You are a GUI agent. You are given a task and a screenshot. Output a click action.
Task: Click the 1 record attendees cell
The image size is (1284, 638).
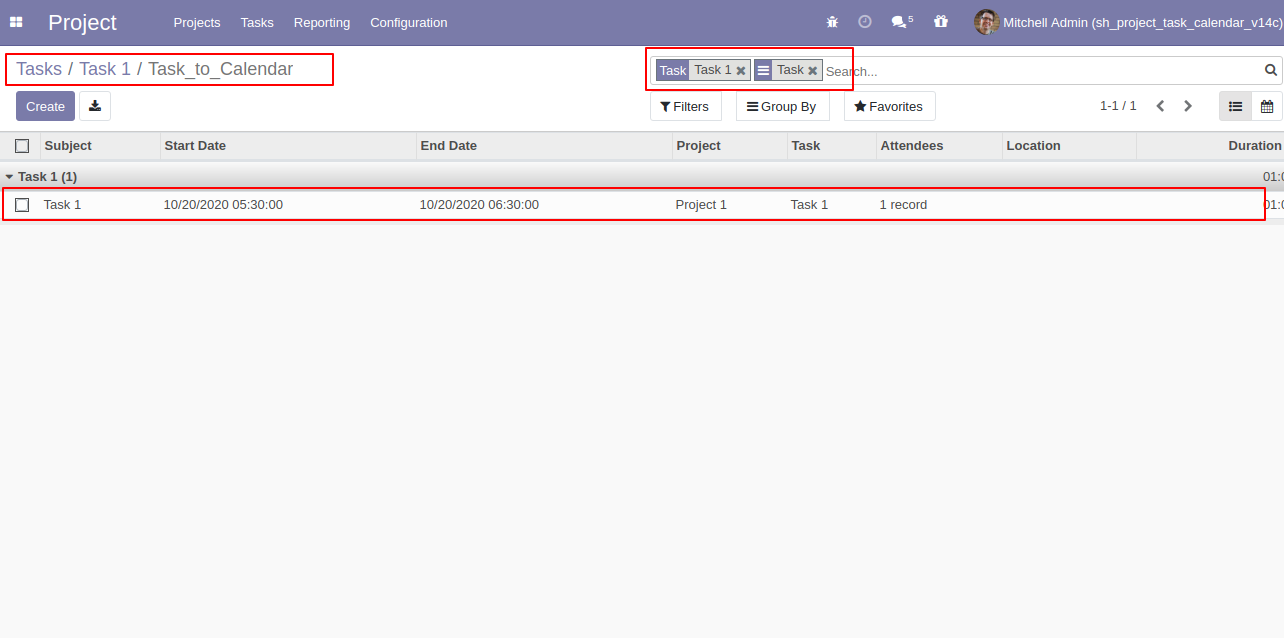coord(903,205)
